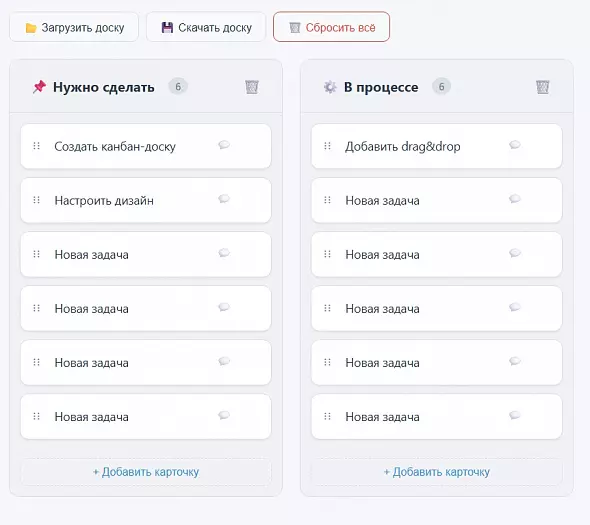590x525 pixels.
Task: Open the Добавить drag&drop card text
Action: (x=403, y=146)
